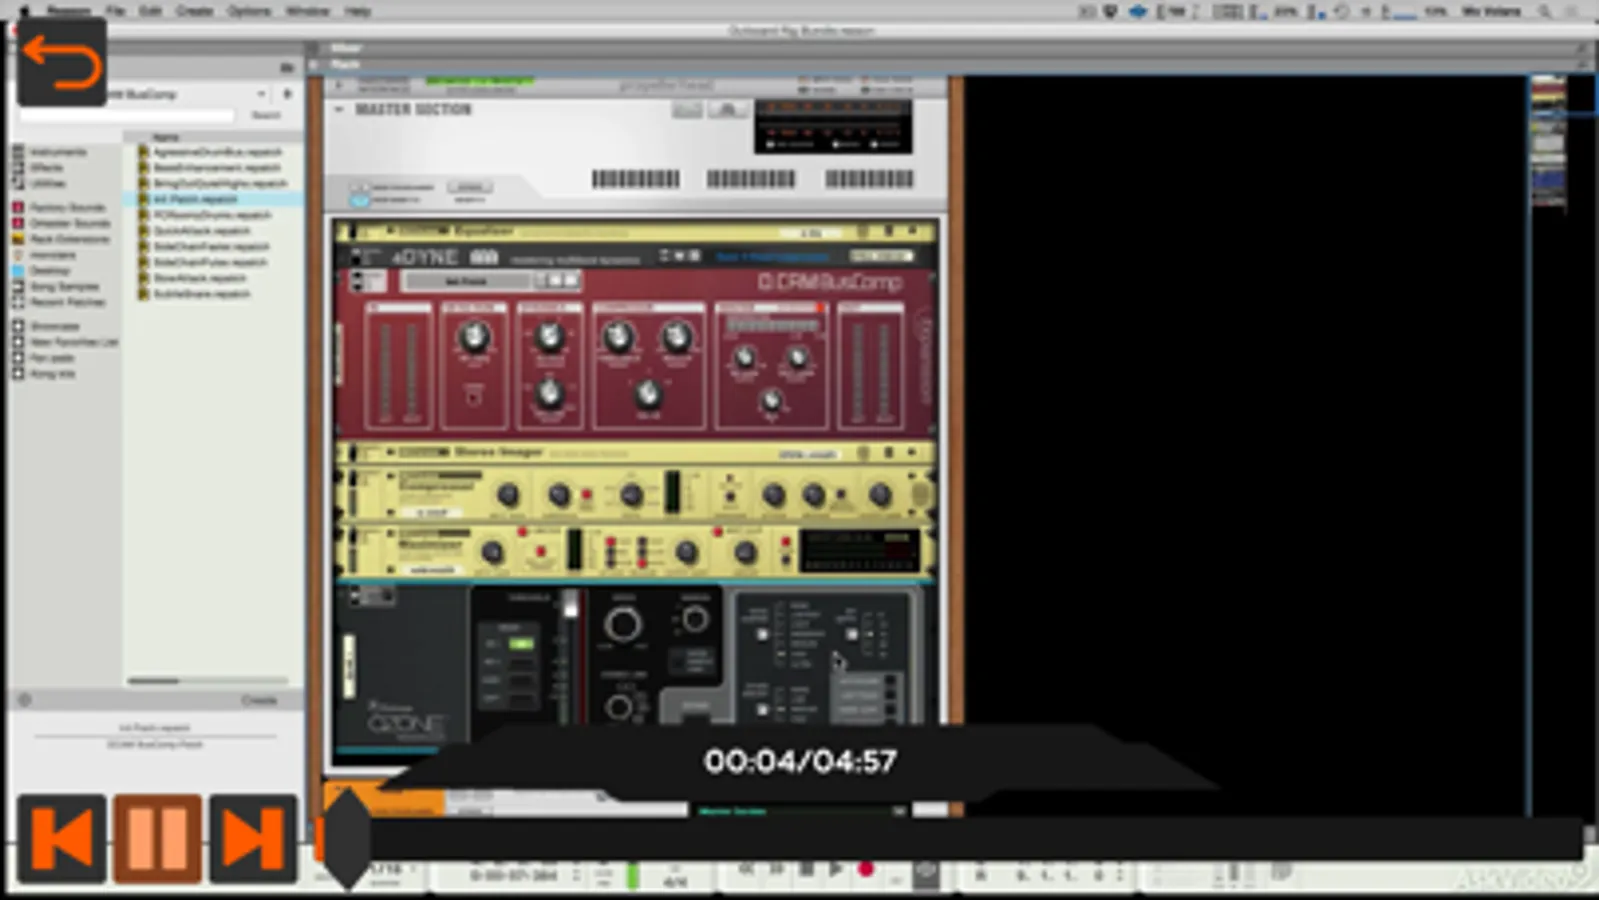Select Effects in the browser sidebar

pyautogui.click(x=47, y=168)
